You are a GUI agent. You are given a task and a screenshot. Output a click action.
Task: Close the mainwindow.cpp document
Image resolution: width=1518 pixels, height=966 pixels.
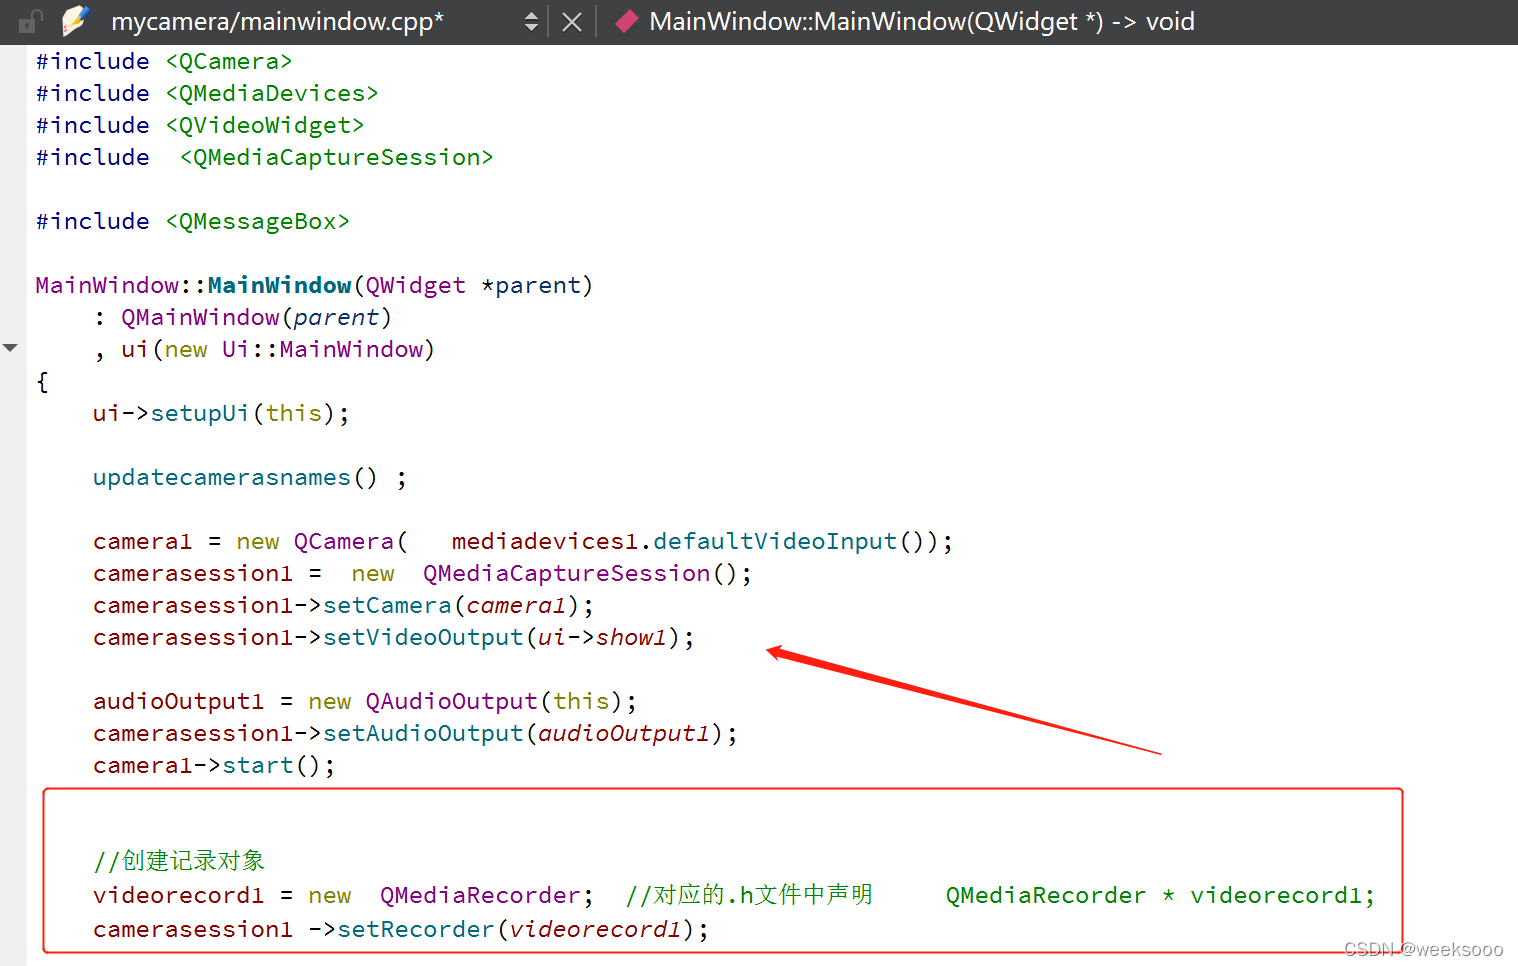572,22
